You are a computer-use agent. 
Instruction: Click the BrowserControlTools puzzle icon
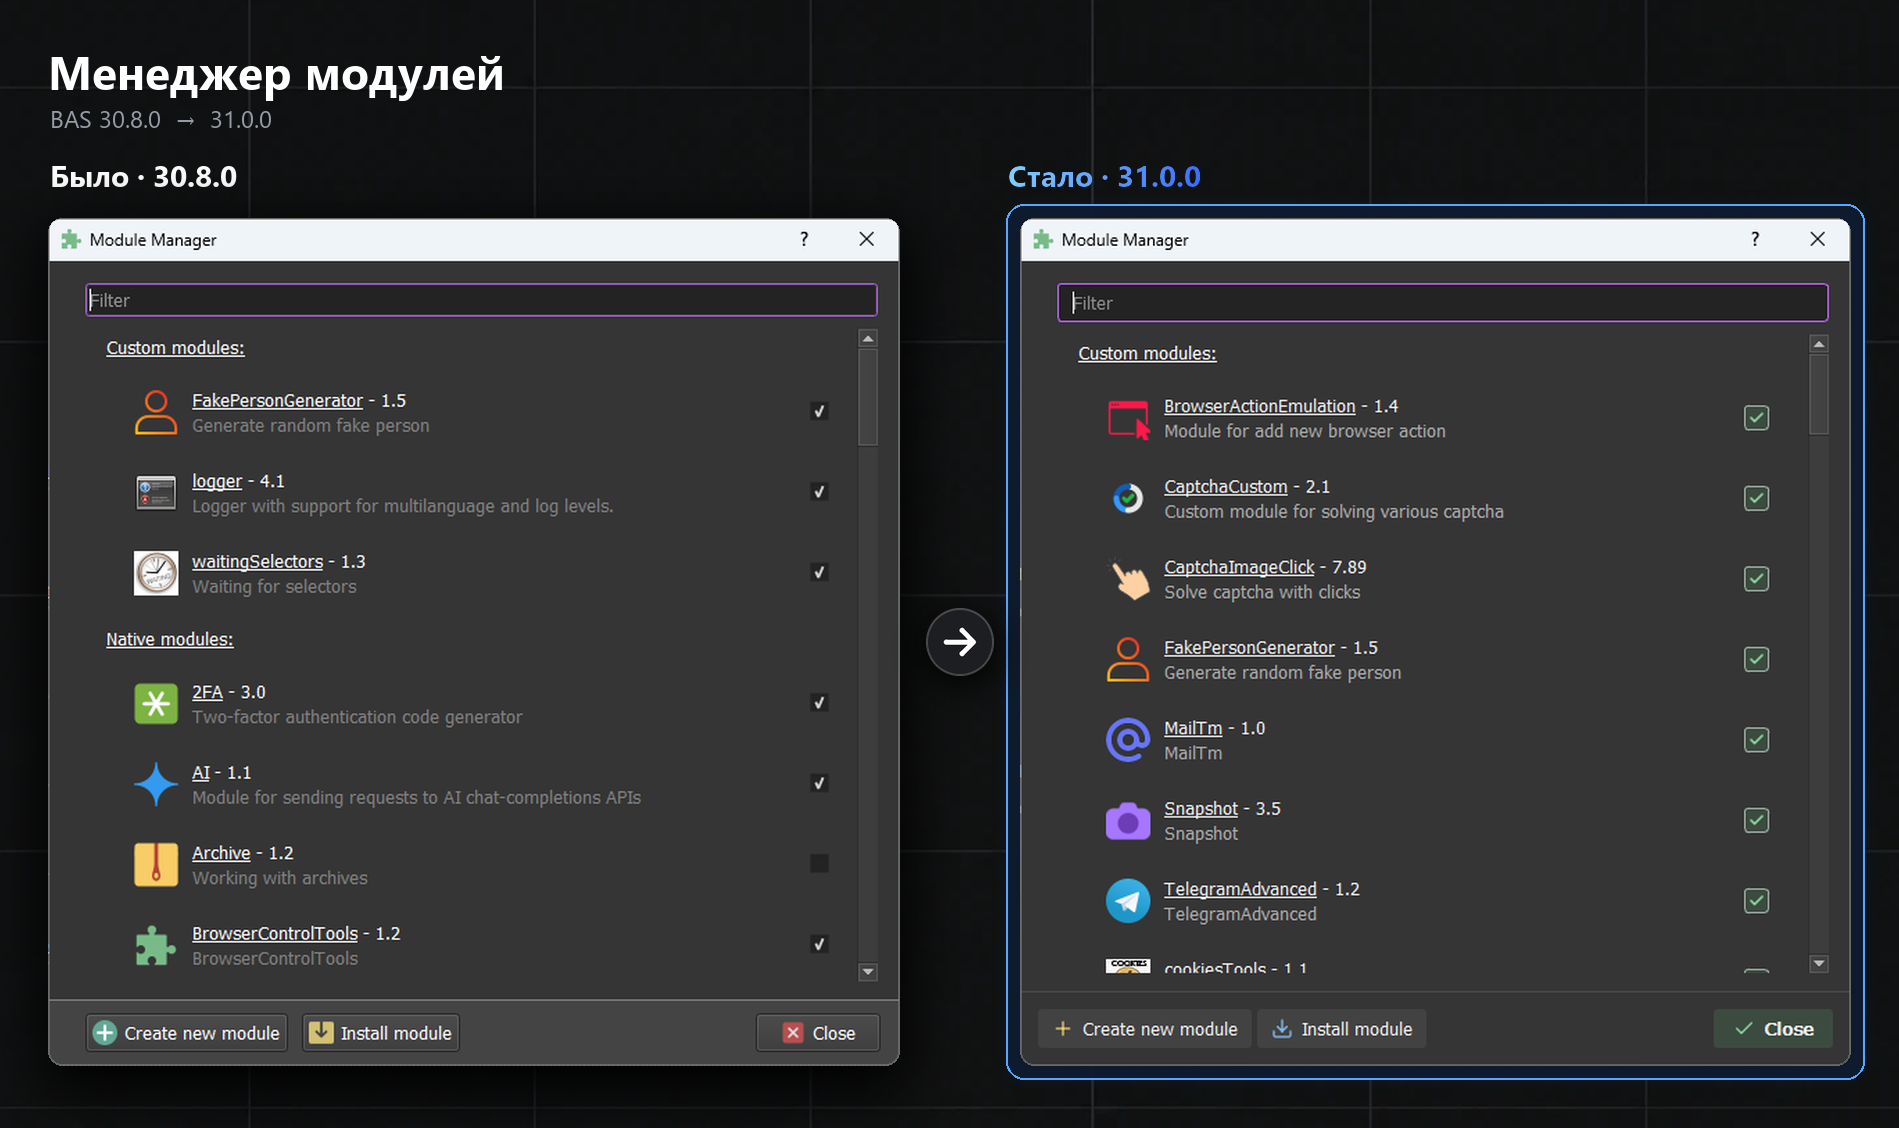(156, 945)
